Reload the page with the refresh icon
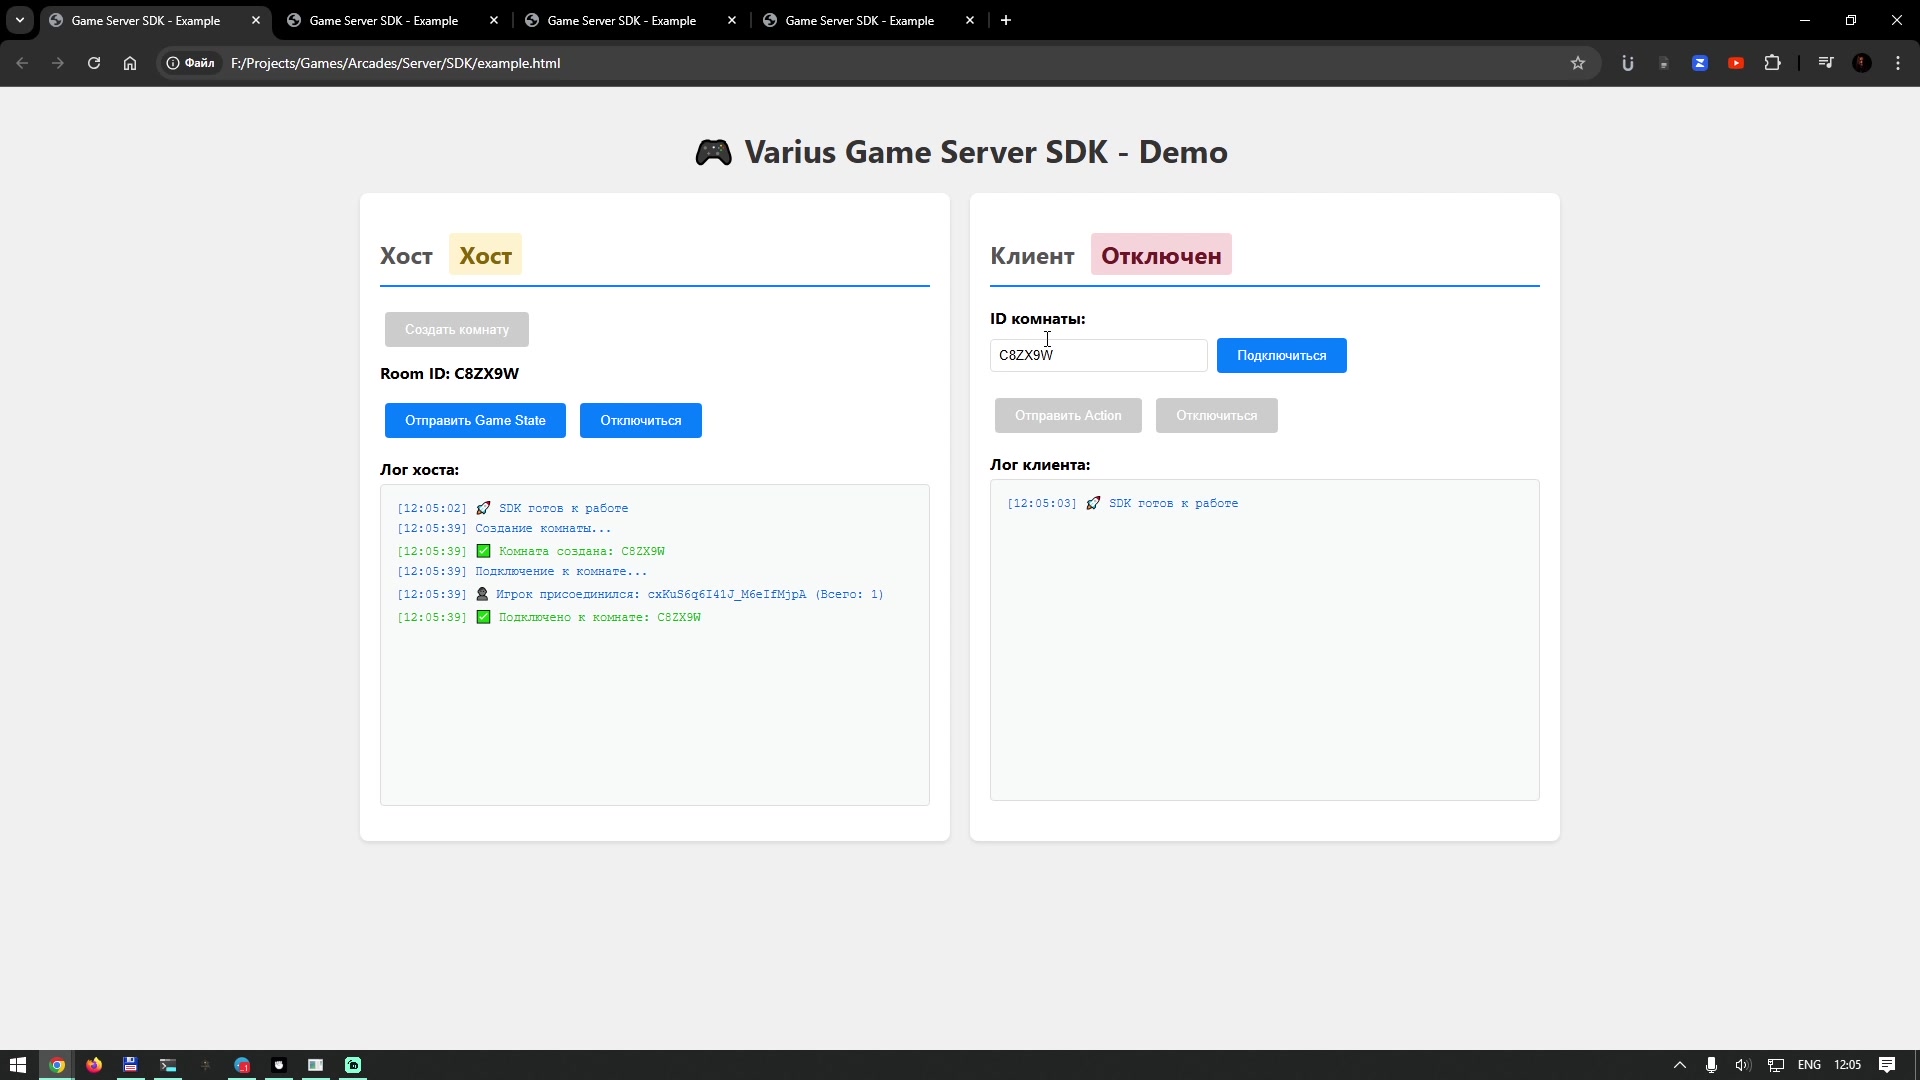 pos(94,63)
